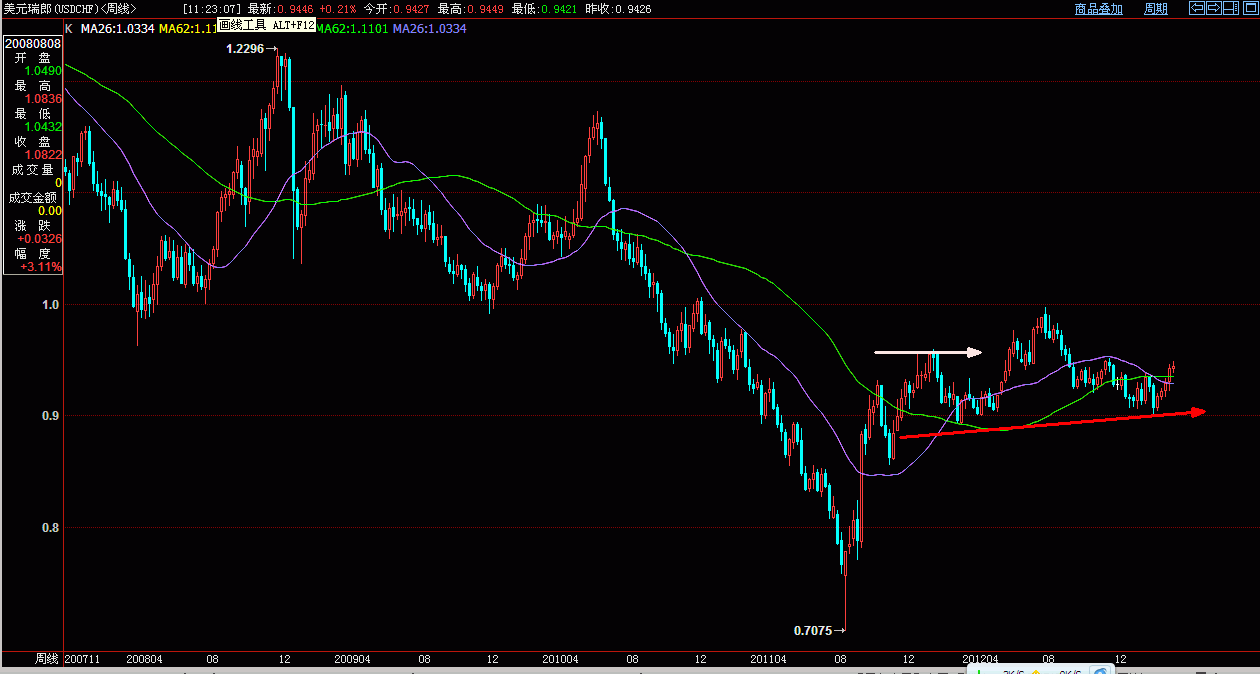
Task: Click the 周线 label on time axis
Action: point(47,660)
